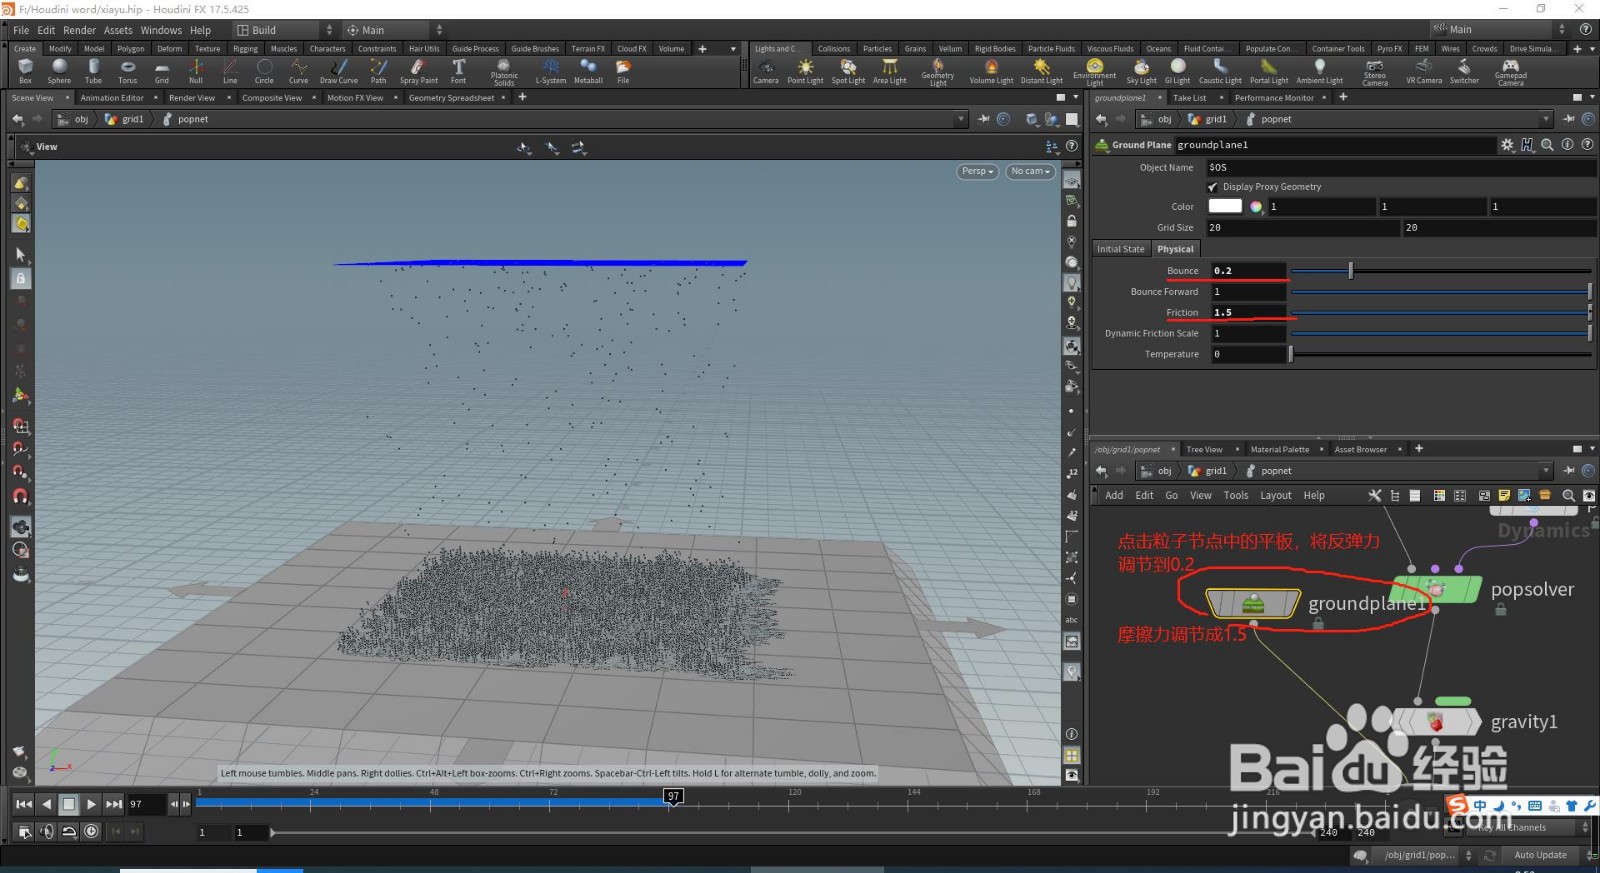
Task: Select the Font shelf tool
Action: pyautogui.click(x=458, y=71)
